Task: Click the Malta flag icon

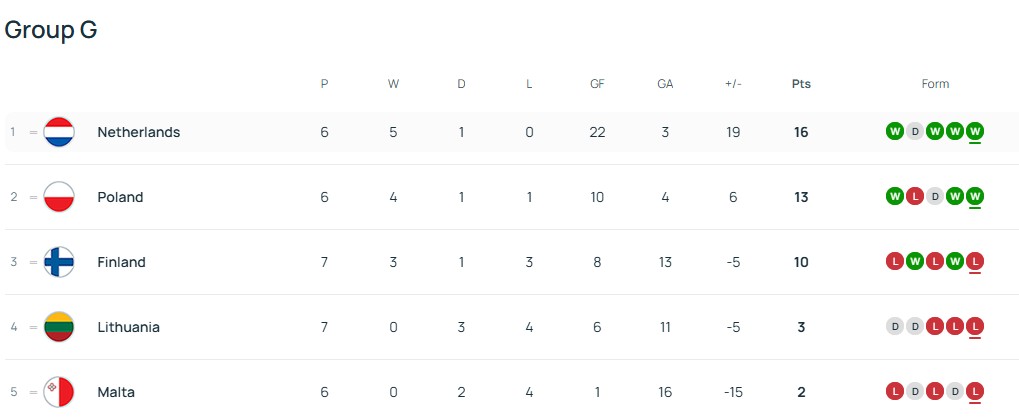Action: pos(59,391)
